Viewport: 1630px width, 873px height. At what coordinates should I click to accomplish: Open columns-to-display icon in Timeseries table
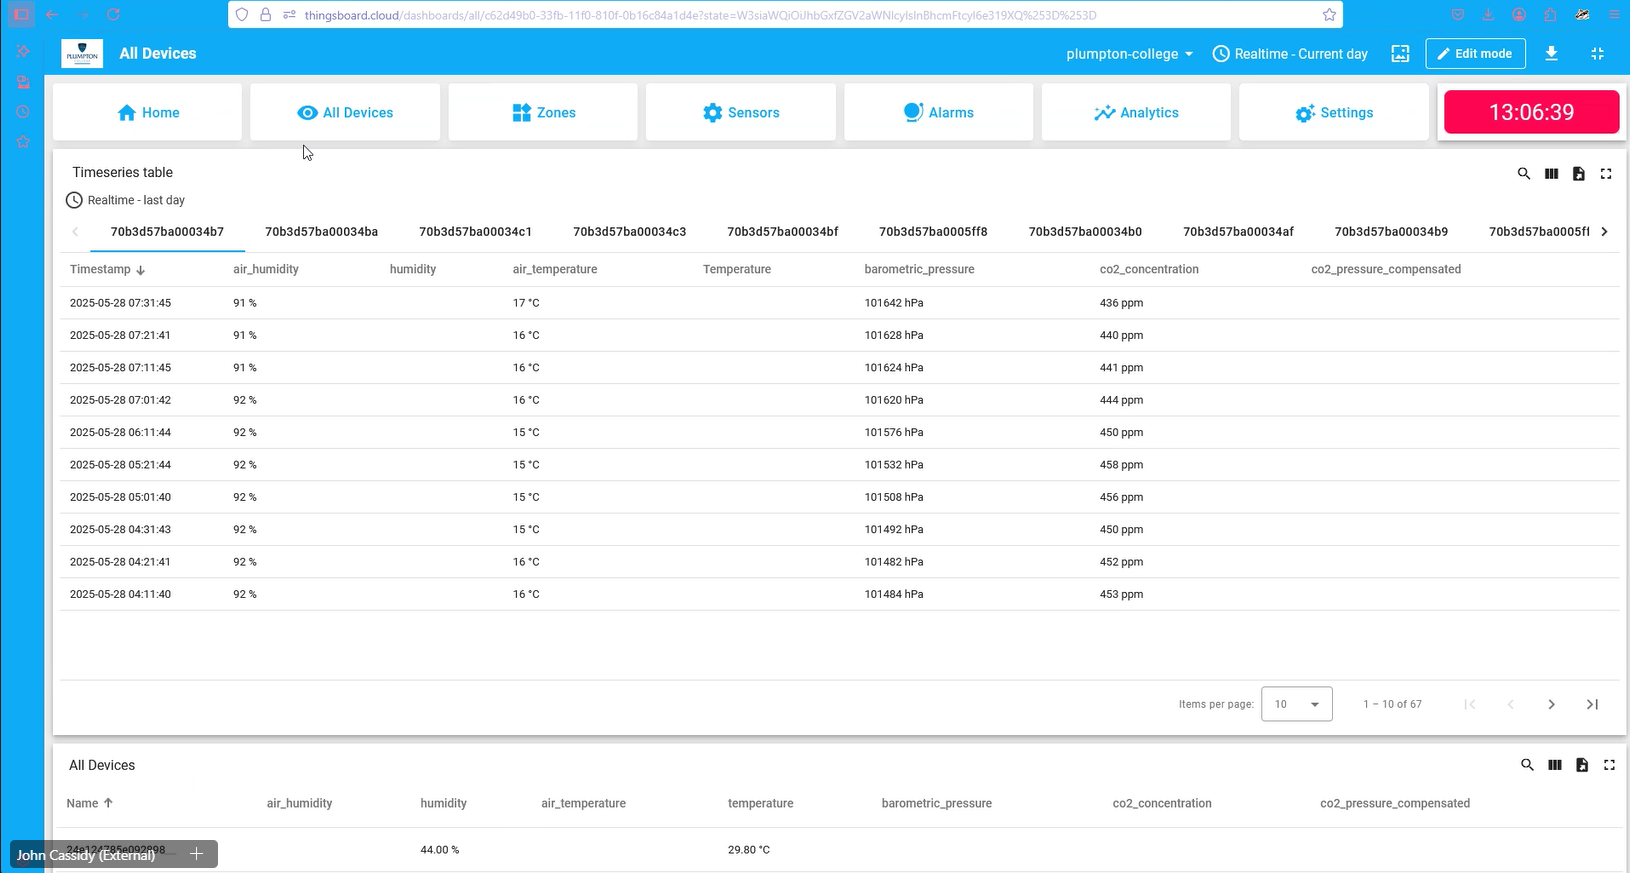coord(1551,173)
